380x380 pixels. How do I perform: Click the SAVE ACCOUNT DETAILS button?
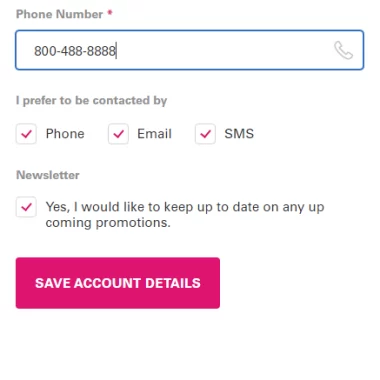click(118, 283)
